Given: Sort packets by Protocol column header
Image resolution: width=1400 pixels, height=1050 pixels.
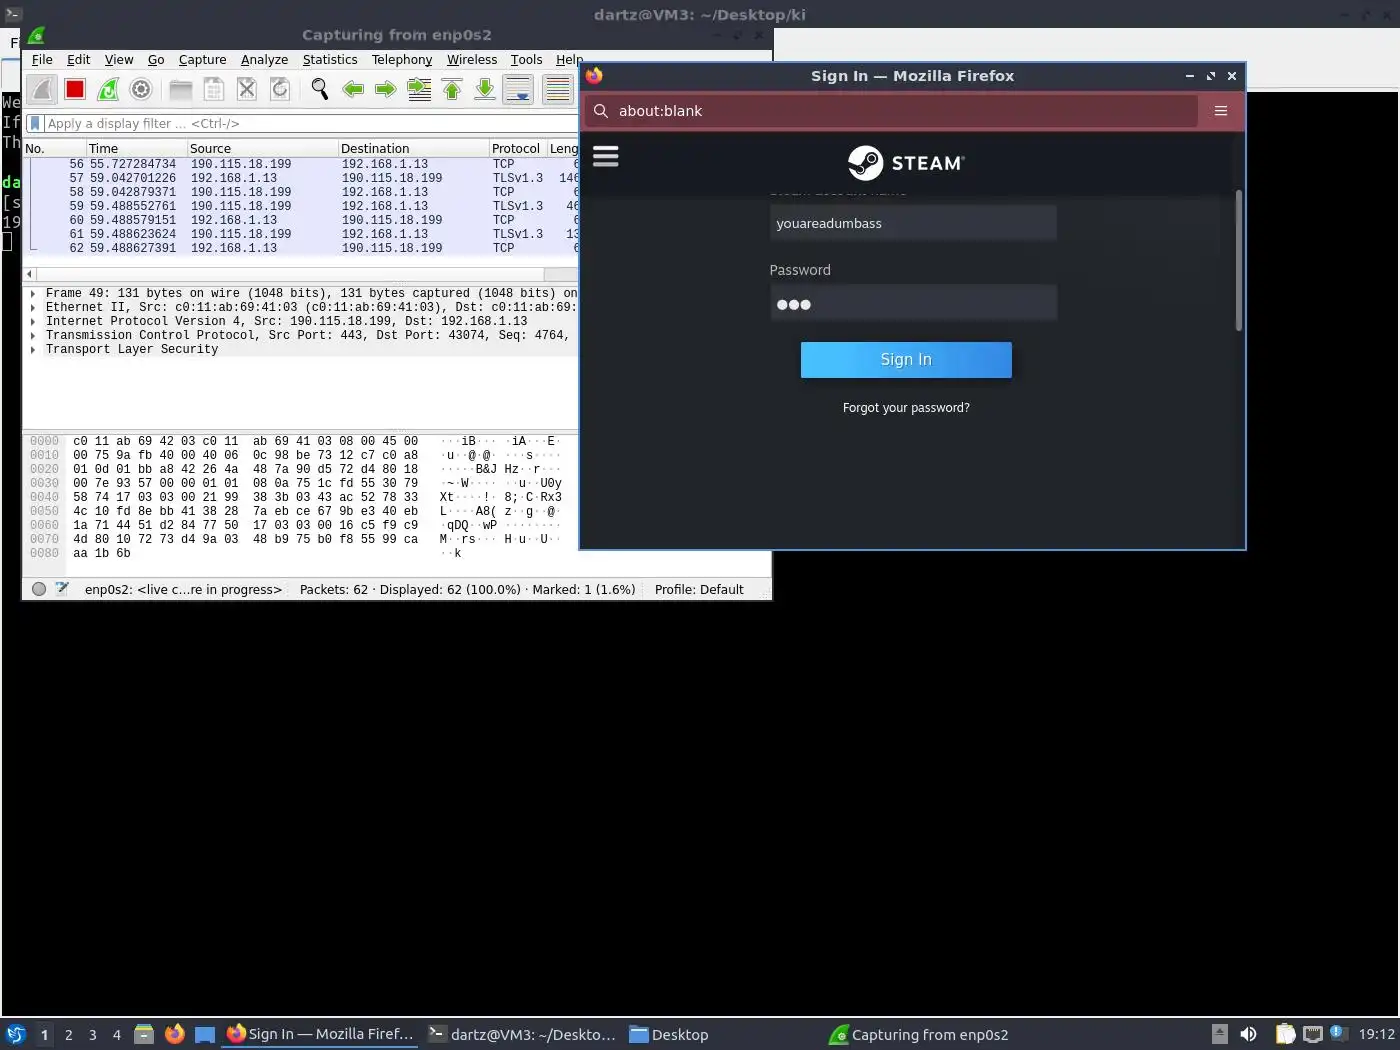Looking at the screenshot, I should point(517,148).
